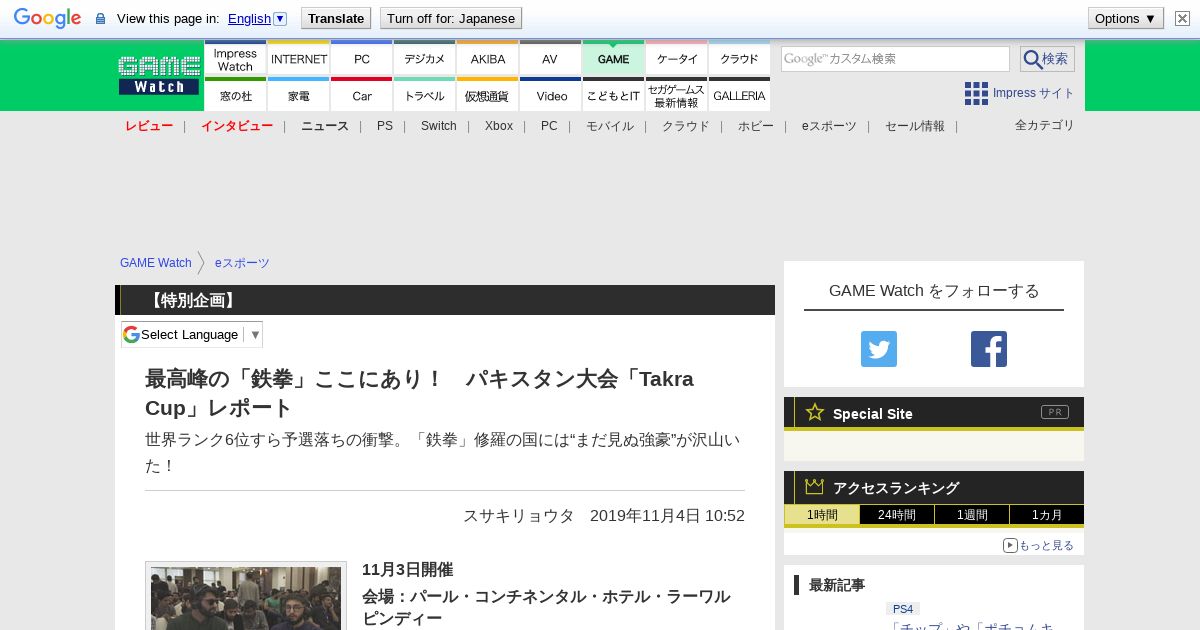1200x630 pixels.
Task: Go to モバイル category
Action: (610, 126)
